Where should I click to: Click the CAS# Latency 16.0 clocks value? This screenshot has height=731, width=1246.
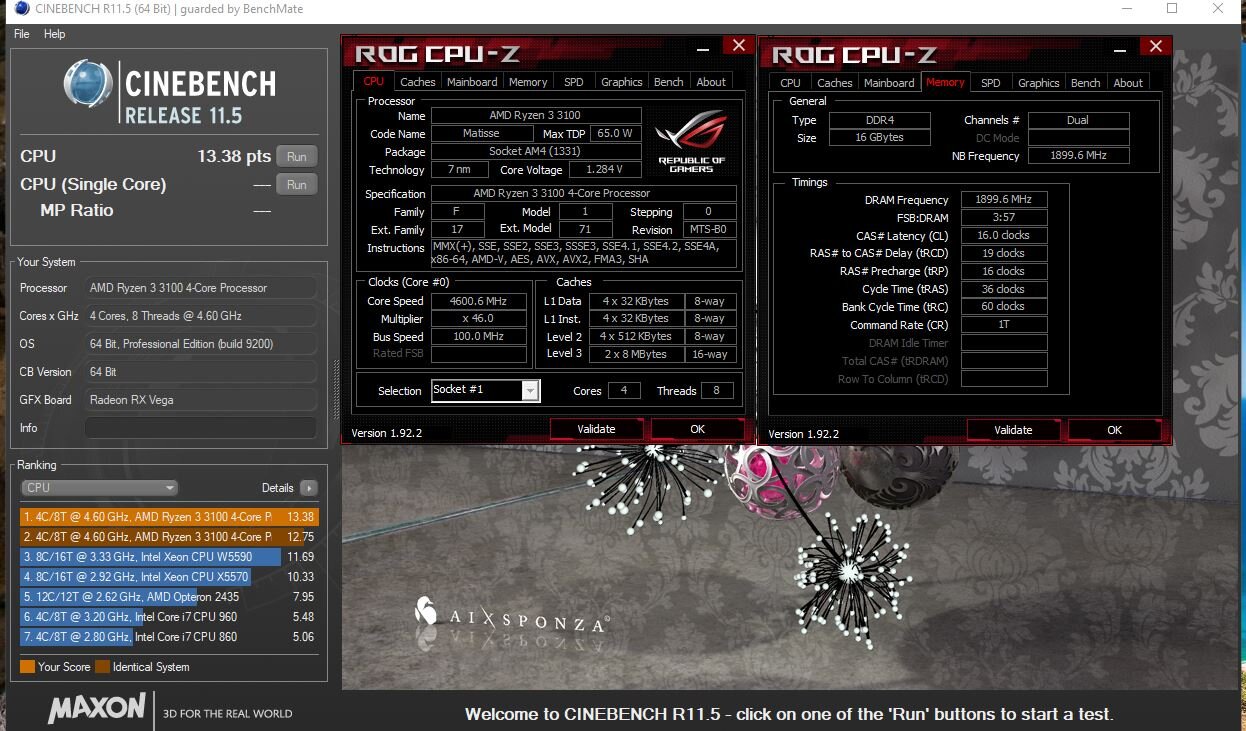pos(1004,236)
